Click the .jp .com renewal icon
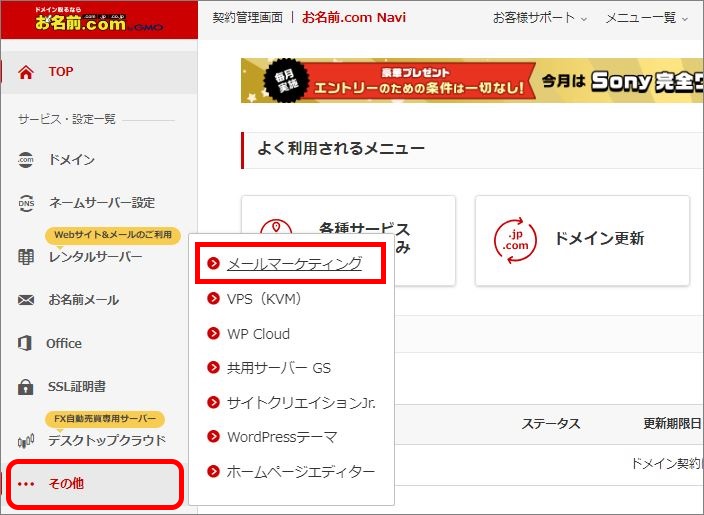 (515, 240)
